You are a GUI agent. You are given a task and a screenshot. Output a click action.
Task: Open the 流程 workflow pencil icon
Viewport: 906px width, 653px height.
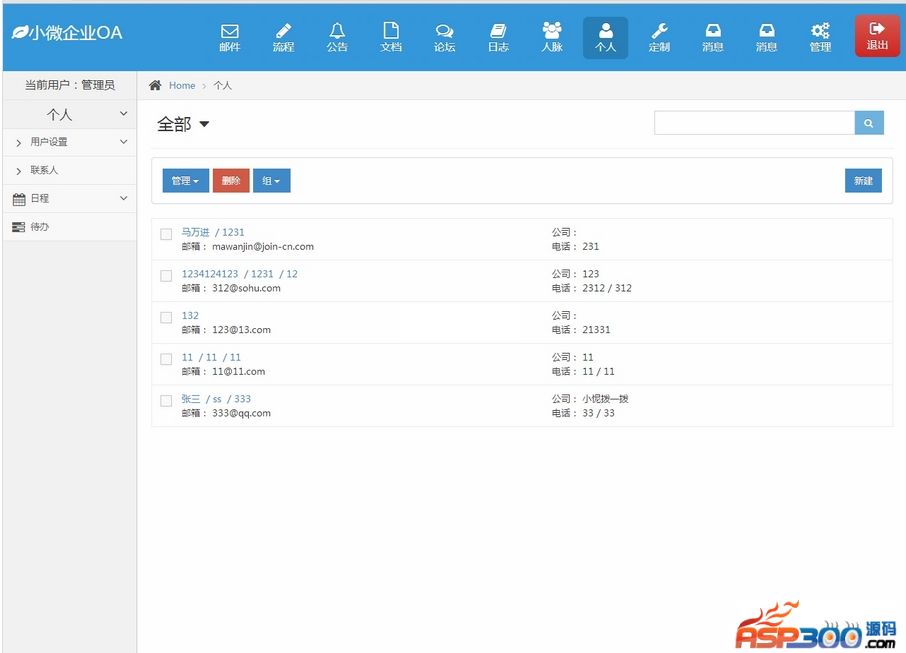283,38
